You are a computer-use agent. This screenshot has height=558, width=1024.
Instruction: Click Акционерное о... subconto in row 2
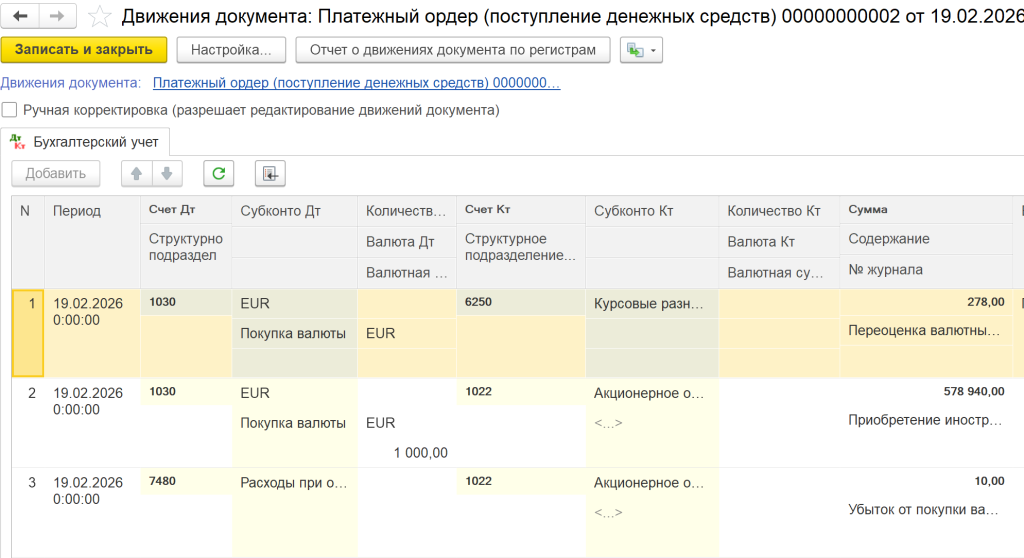[x=652, y=393]
